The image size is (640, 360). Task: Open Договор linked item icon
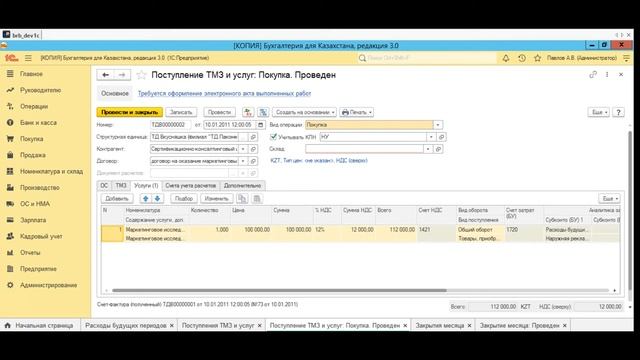click(253, 161)
